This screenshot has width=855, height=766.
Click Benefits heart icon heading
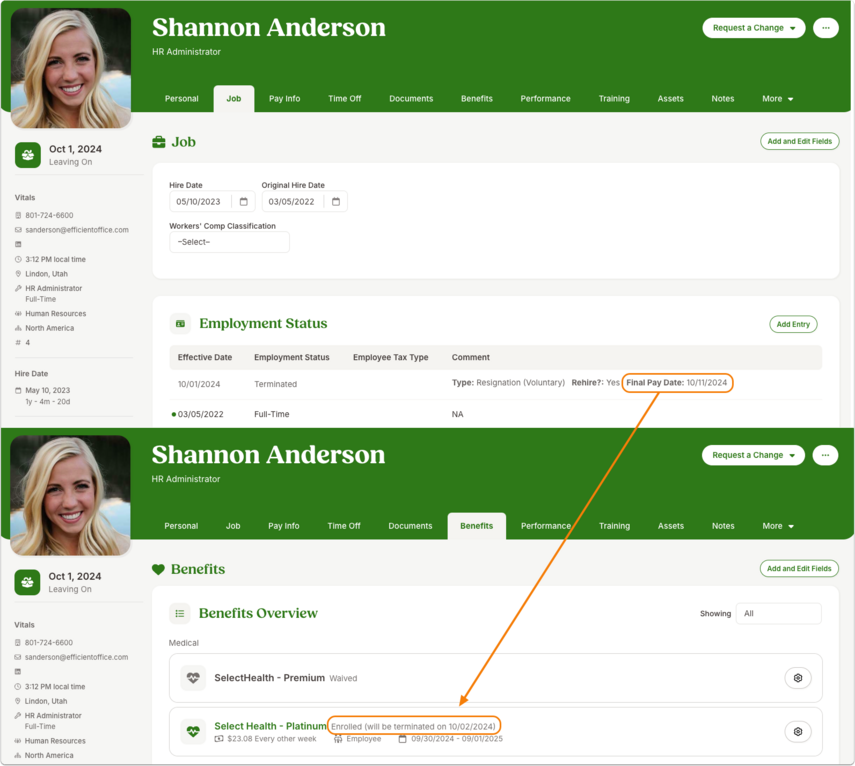[158, 569]
